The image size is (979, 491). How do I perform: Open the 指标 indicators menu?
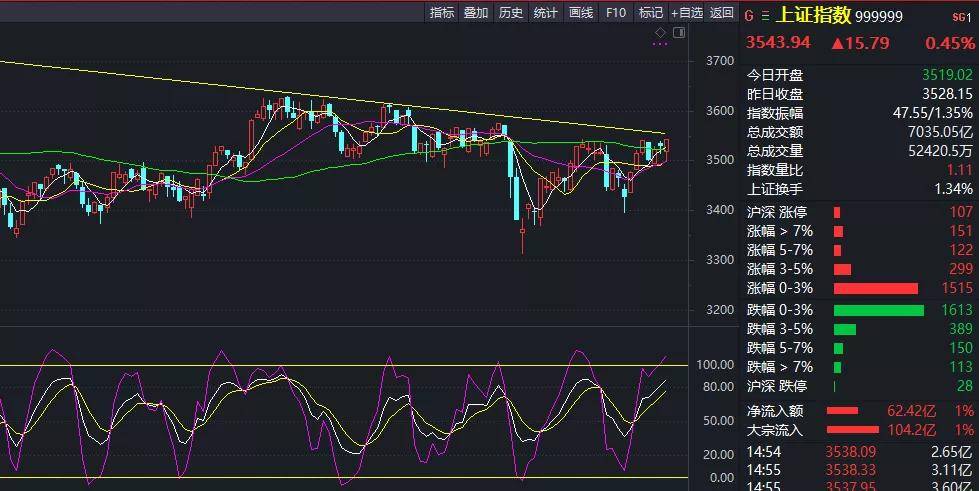442,13
